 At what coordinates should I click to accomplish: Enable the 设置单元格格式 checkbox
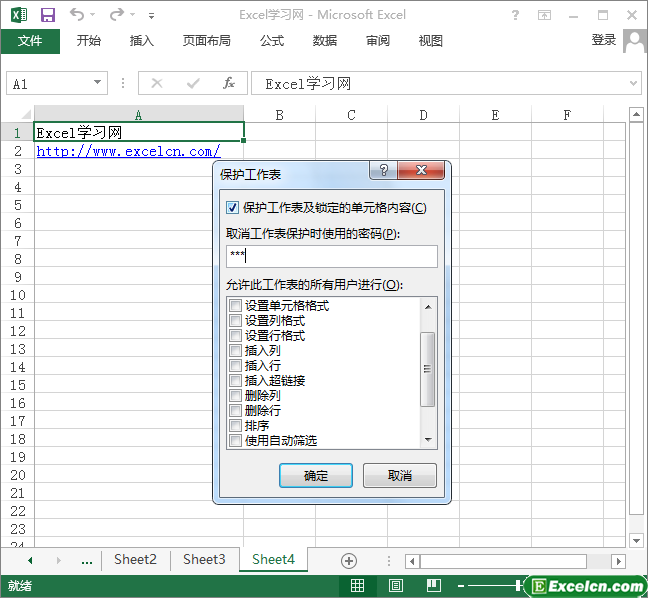[235, 306]
